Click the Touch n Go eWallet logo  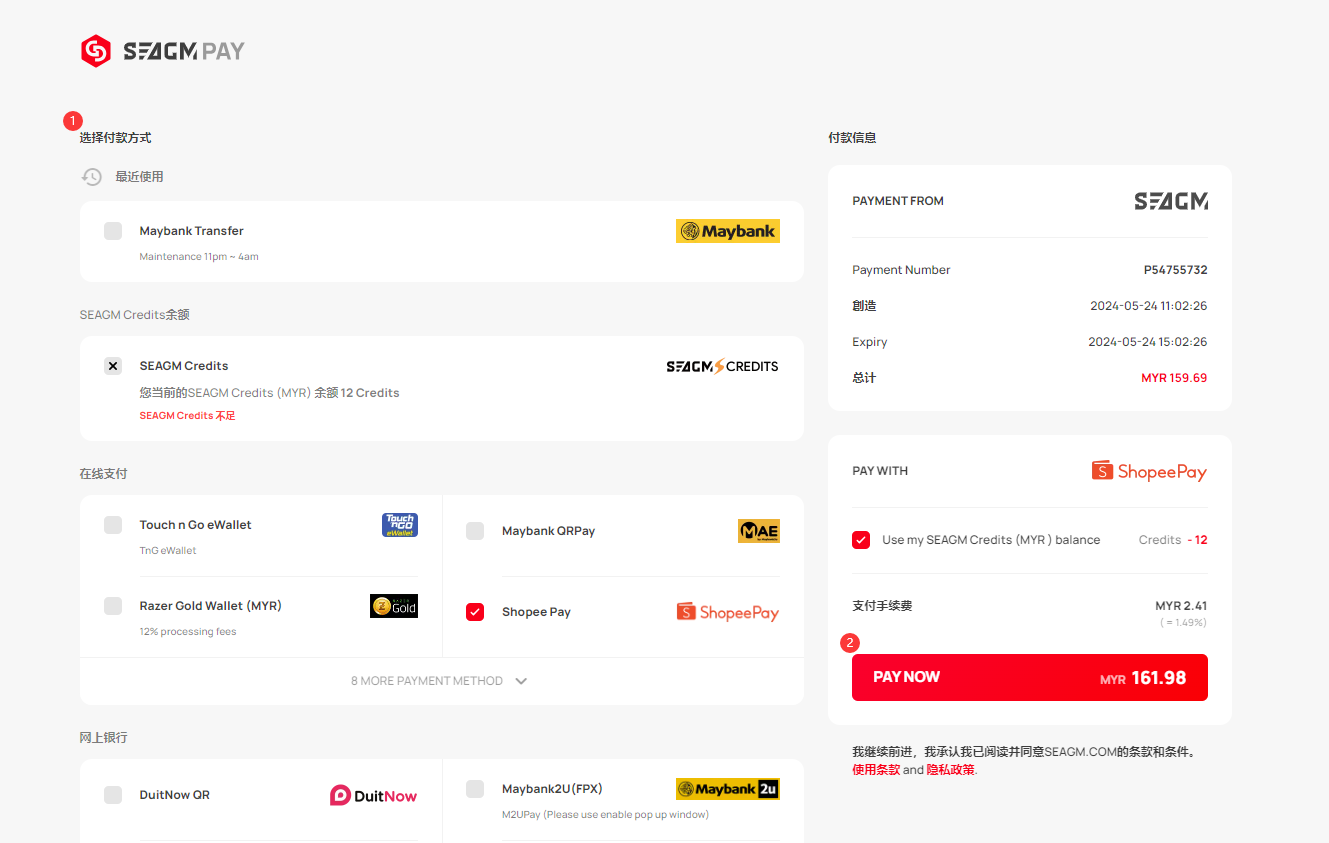pos(400,525)
